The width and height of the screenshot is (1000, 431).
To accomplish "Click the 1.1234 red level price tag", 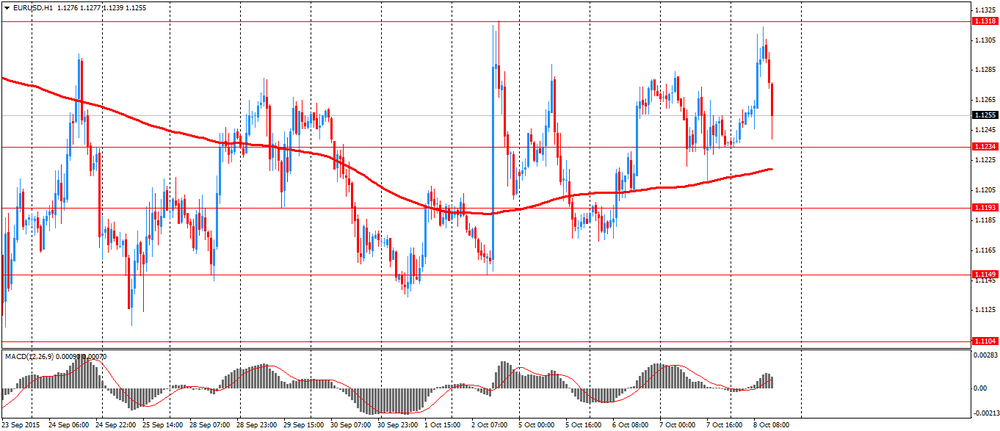I will tap(985, 147).
